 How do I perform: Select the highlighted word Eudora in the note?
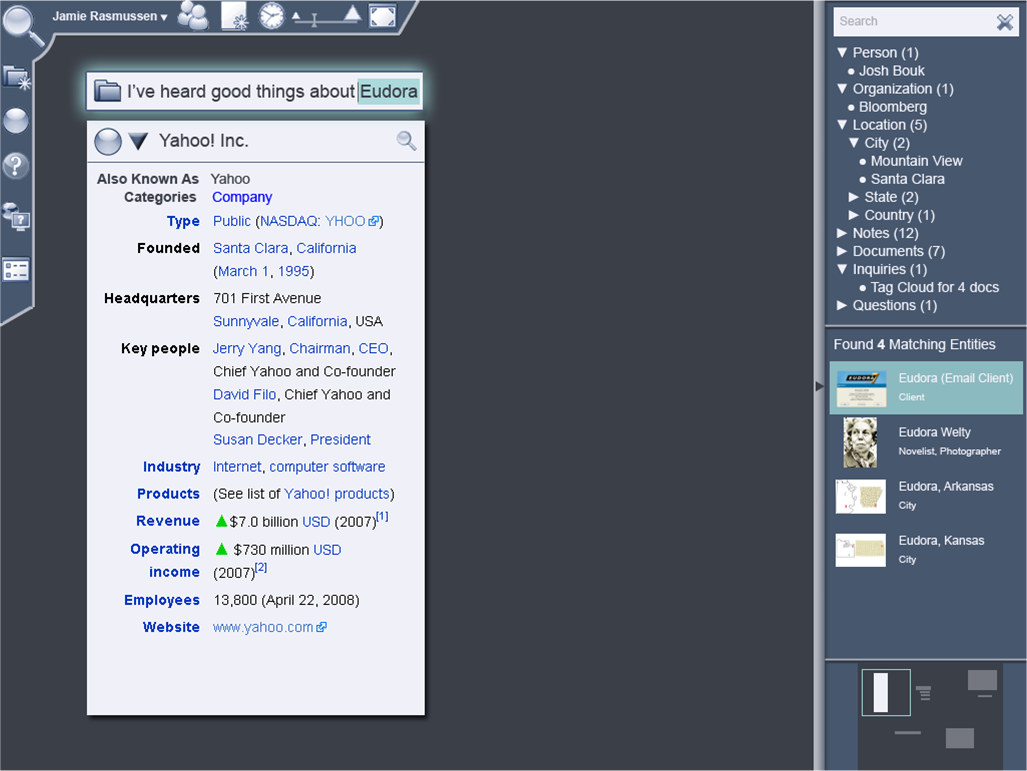point(388,91)
